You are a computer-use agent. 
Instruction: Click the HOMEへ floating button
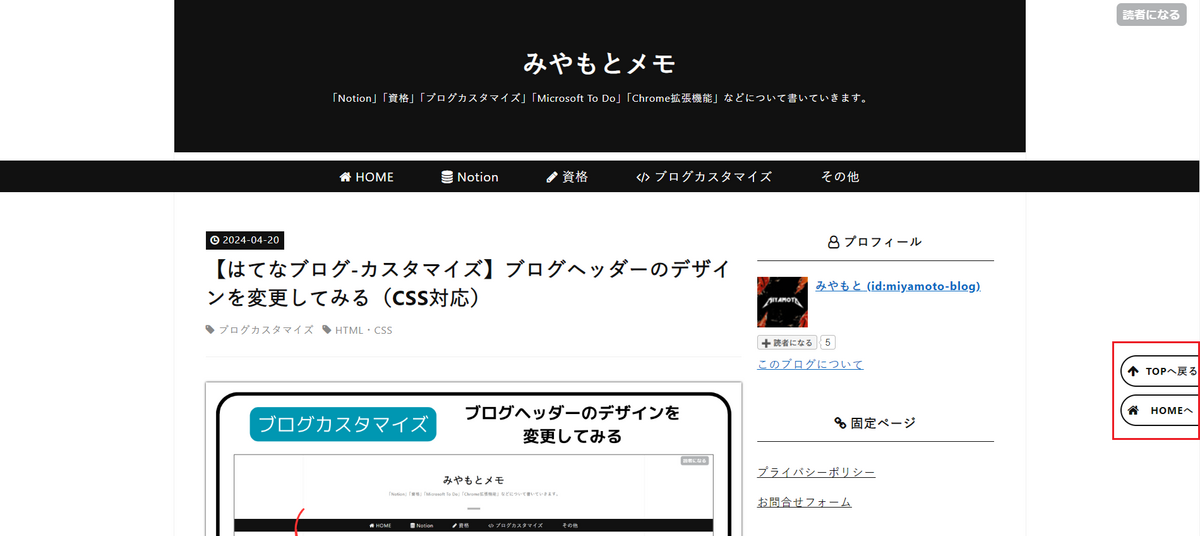(1160, 410)
